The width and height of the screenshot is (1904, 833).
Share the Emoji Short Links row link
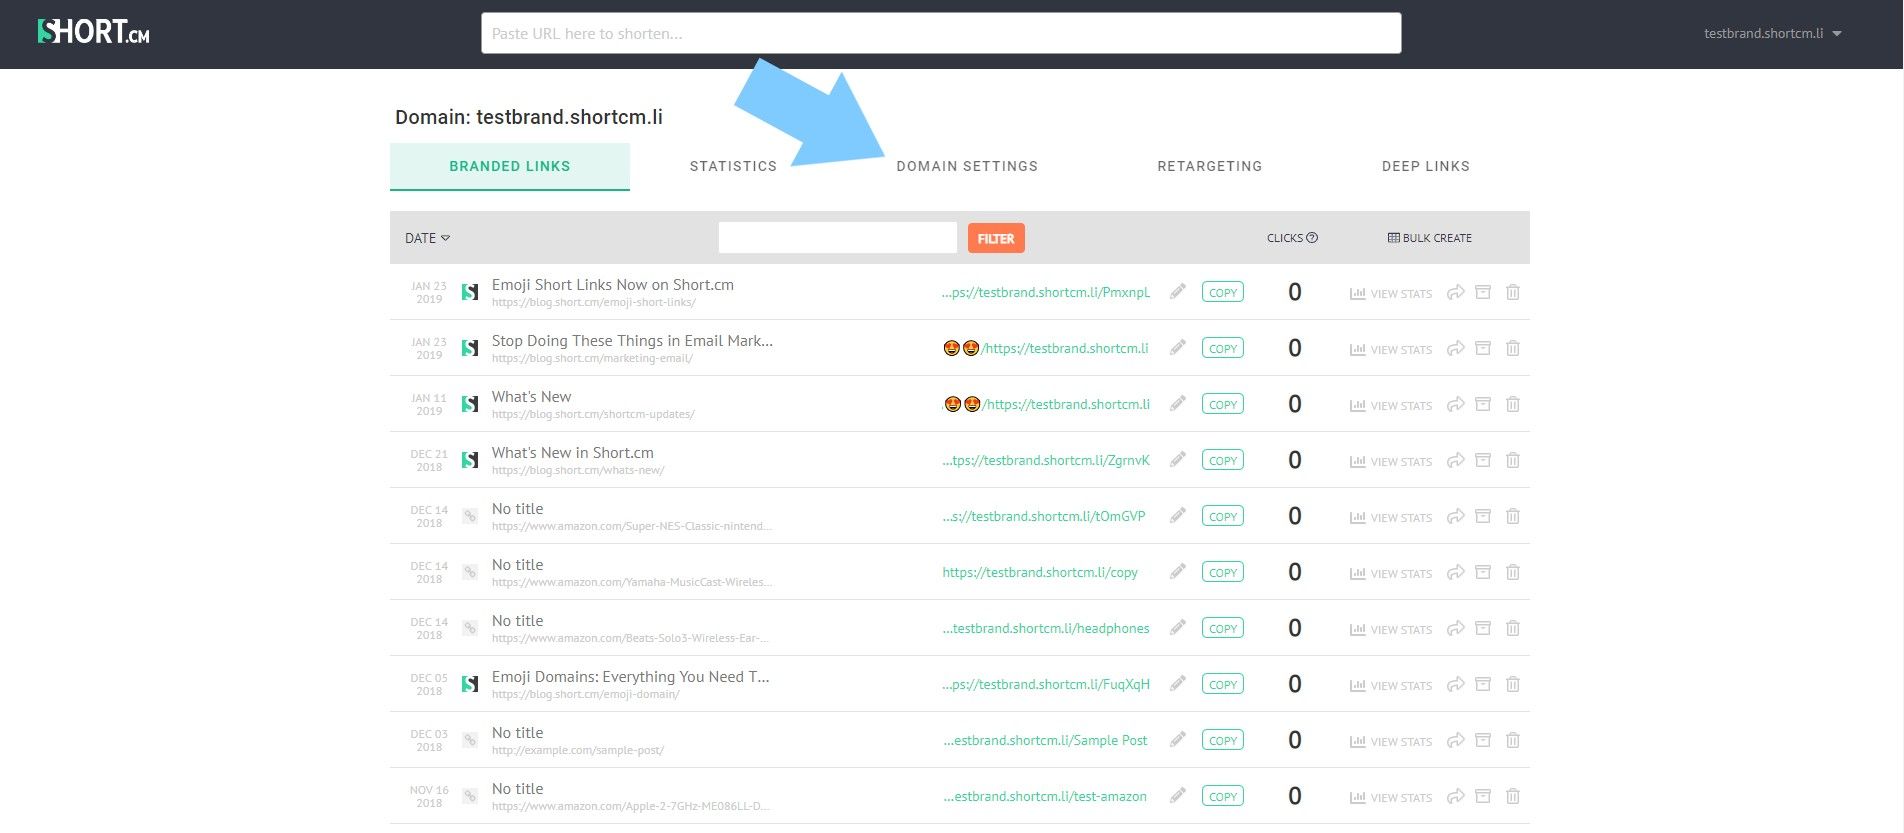pos(1456,292)
